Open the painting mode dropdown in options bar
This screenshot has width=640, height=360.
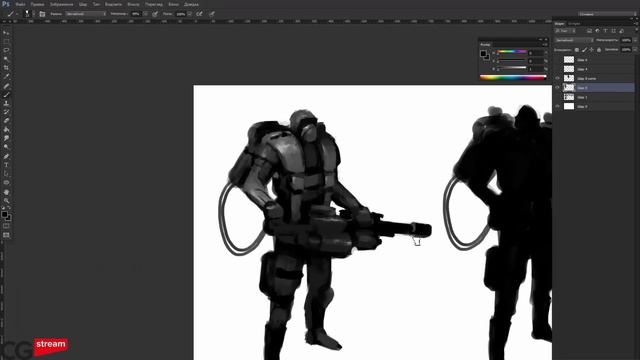[86, 14]
